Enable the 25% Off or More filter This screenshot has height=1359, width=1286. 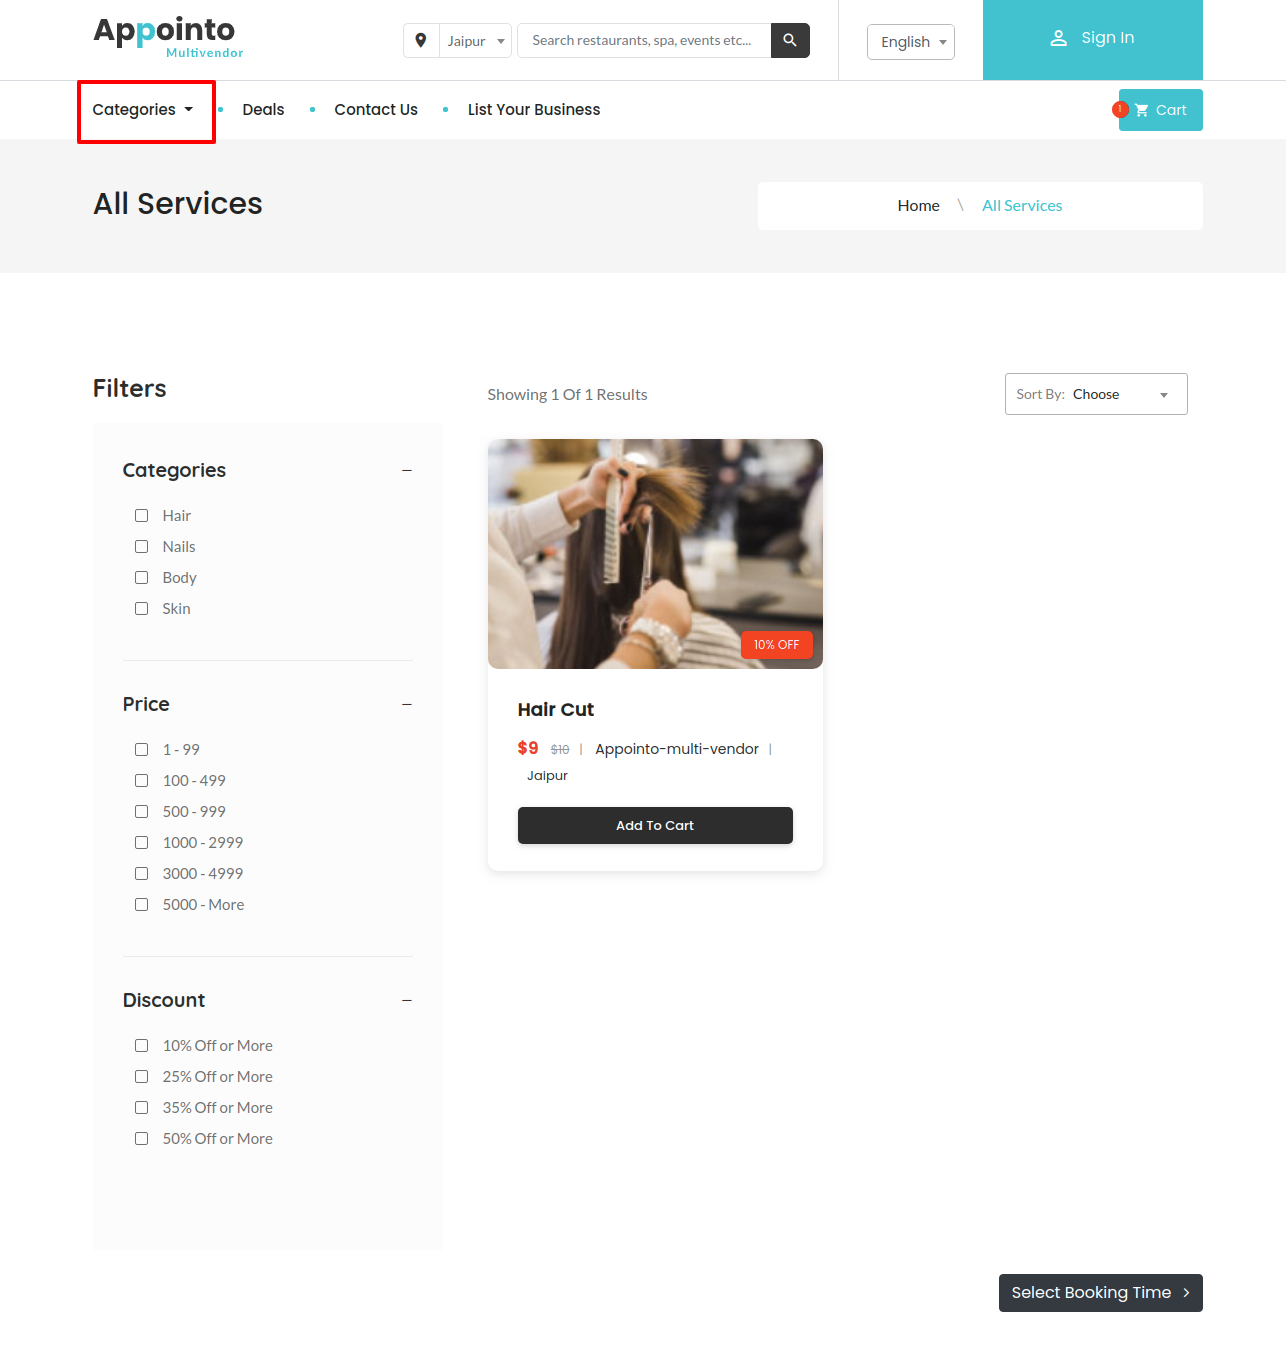tap(141, 1077)
